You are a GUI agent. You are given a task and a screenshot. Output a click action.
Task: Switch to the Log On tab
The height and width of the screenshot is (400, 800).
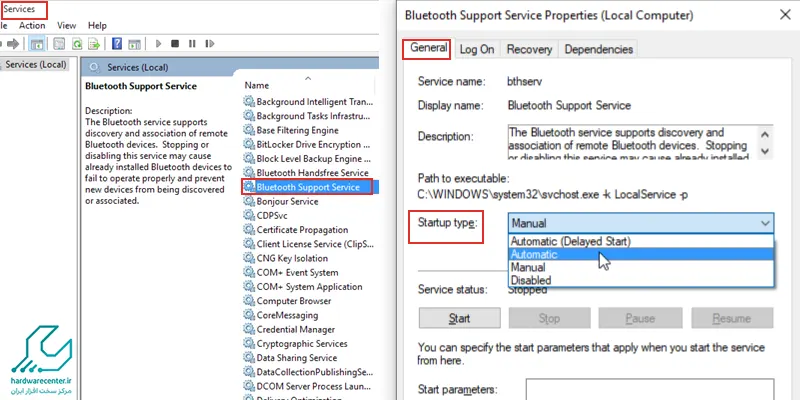click(477, 49)
